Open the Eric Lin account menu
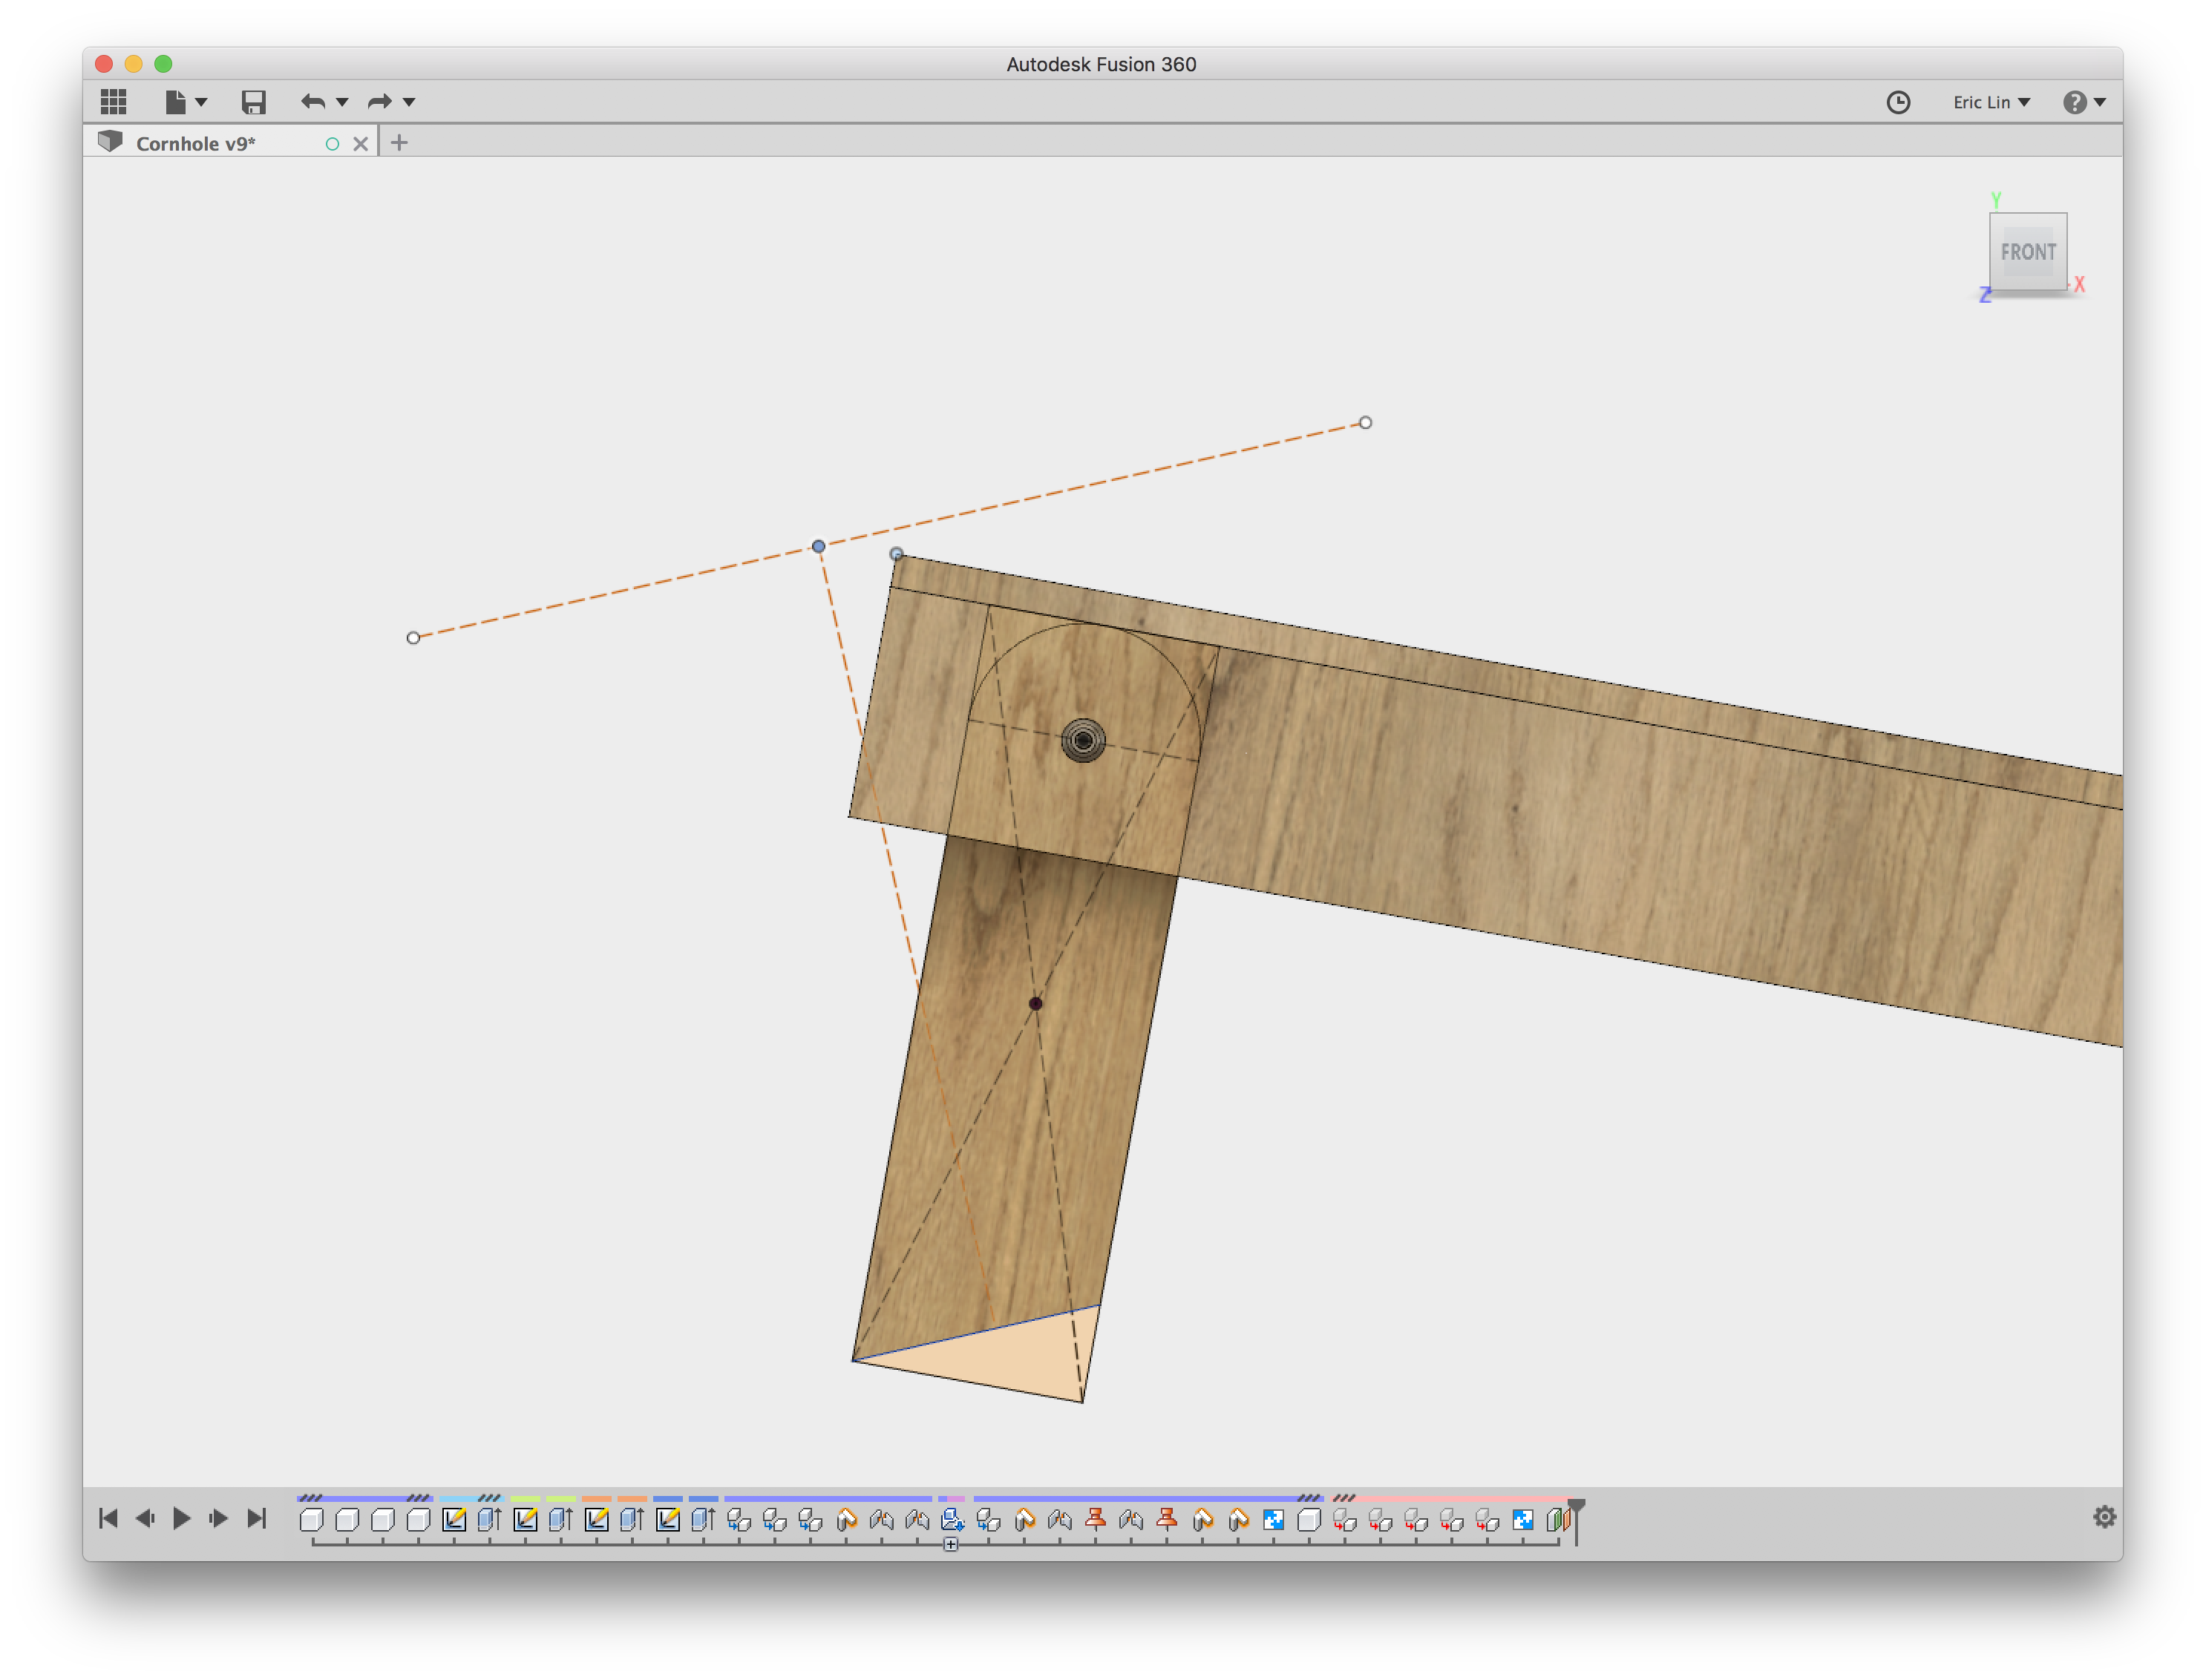Image resolution: width=2206 pixels, height=1680 pixels. coord(1990,102)
